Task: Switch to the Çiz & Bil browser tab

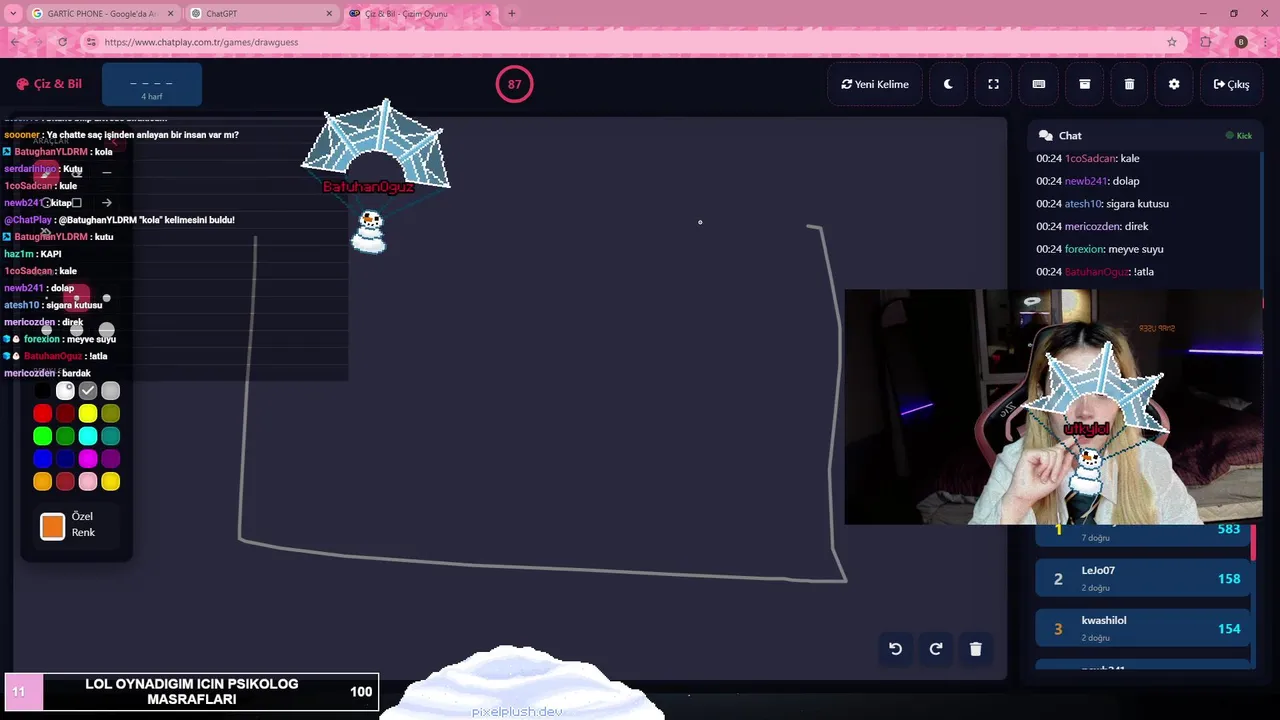Action: click(420, 14)
